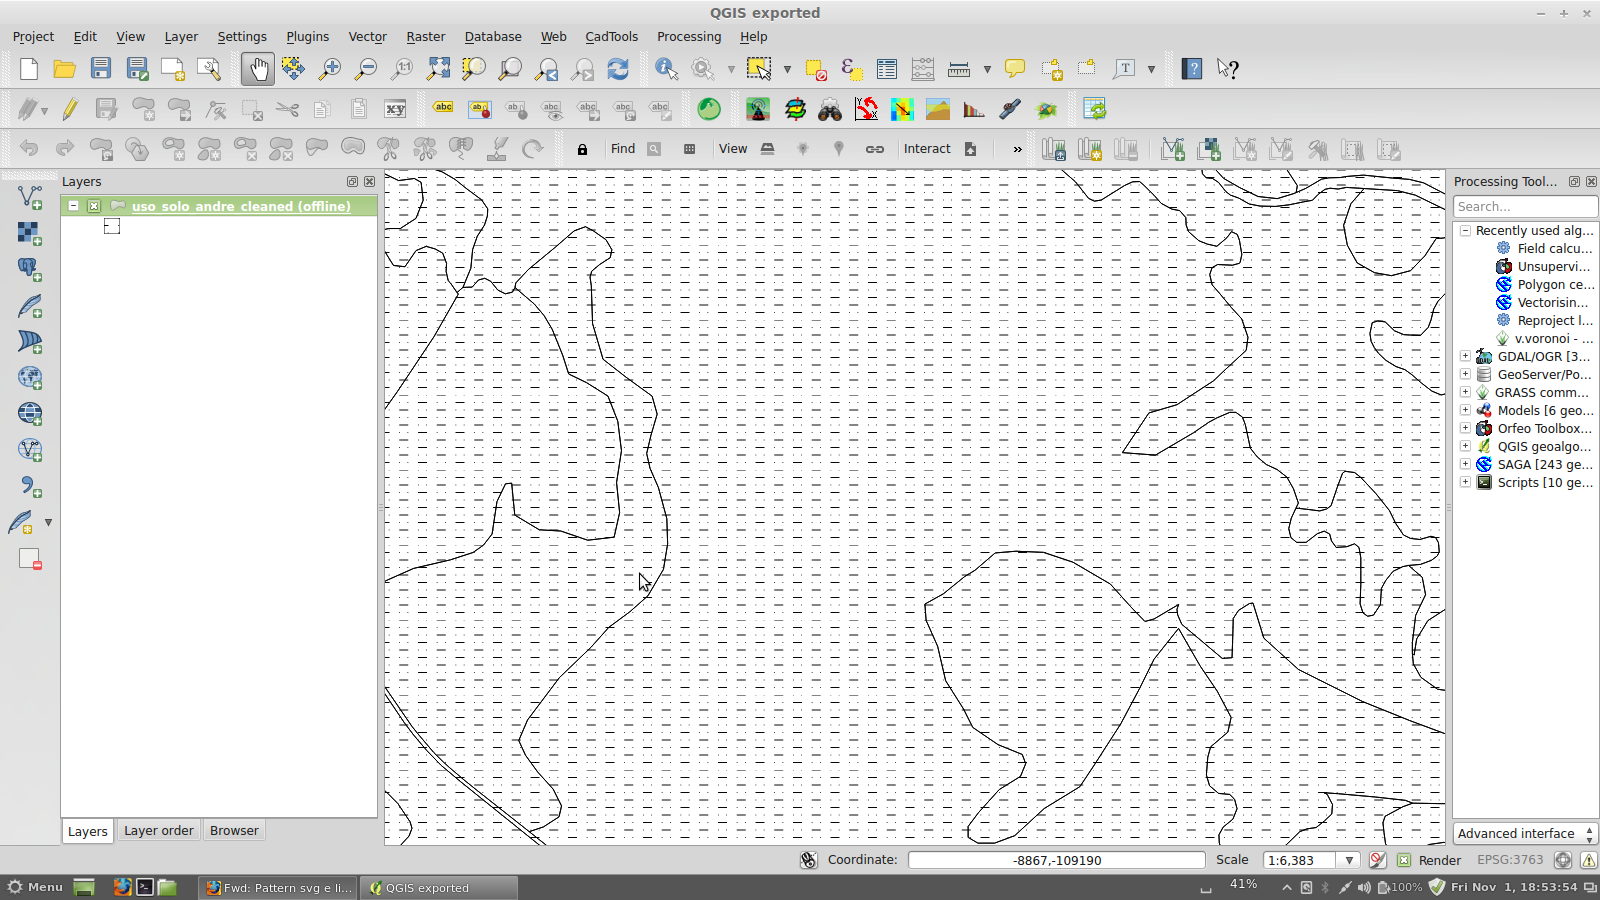Viewport: 1600px width, 900px height.
Task: Select the Pan Map hand tool
Action: pyautogui.click(x=258, y=69)
